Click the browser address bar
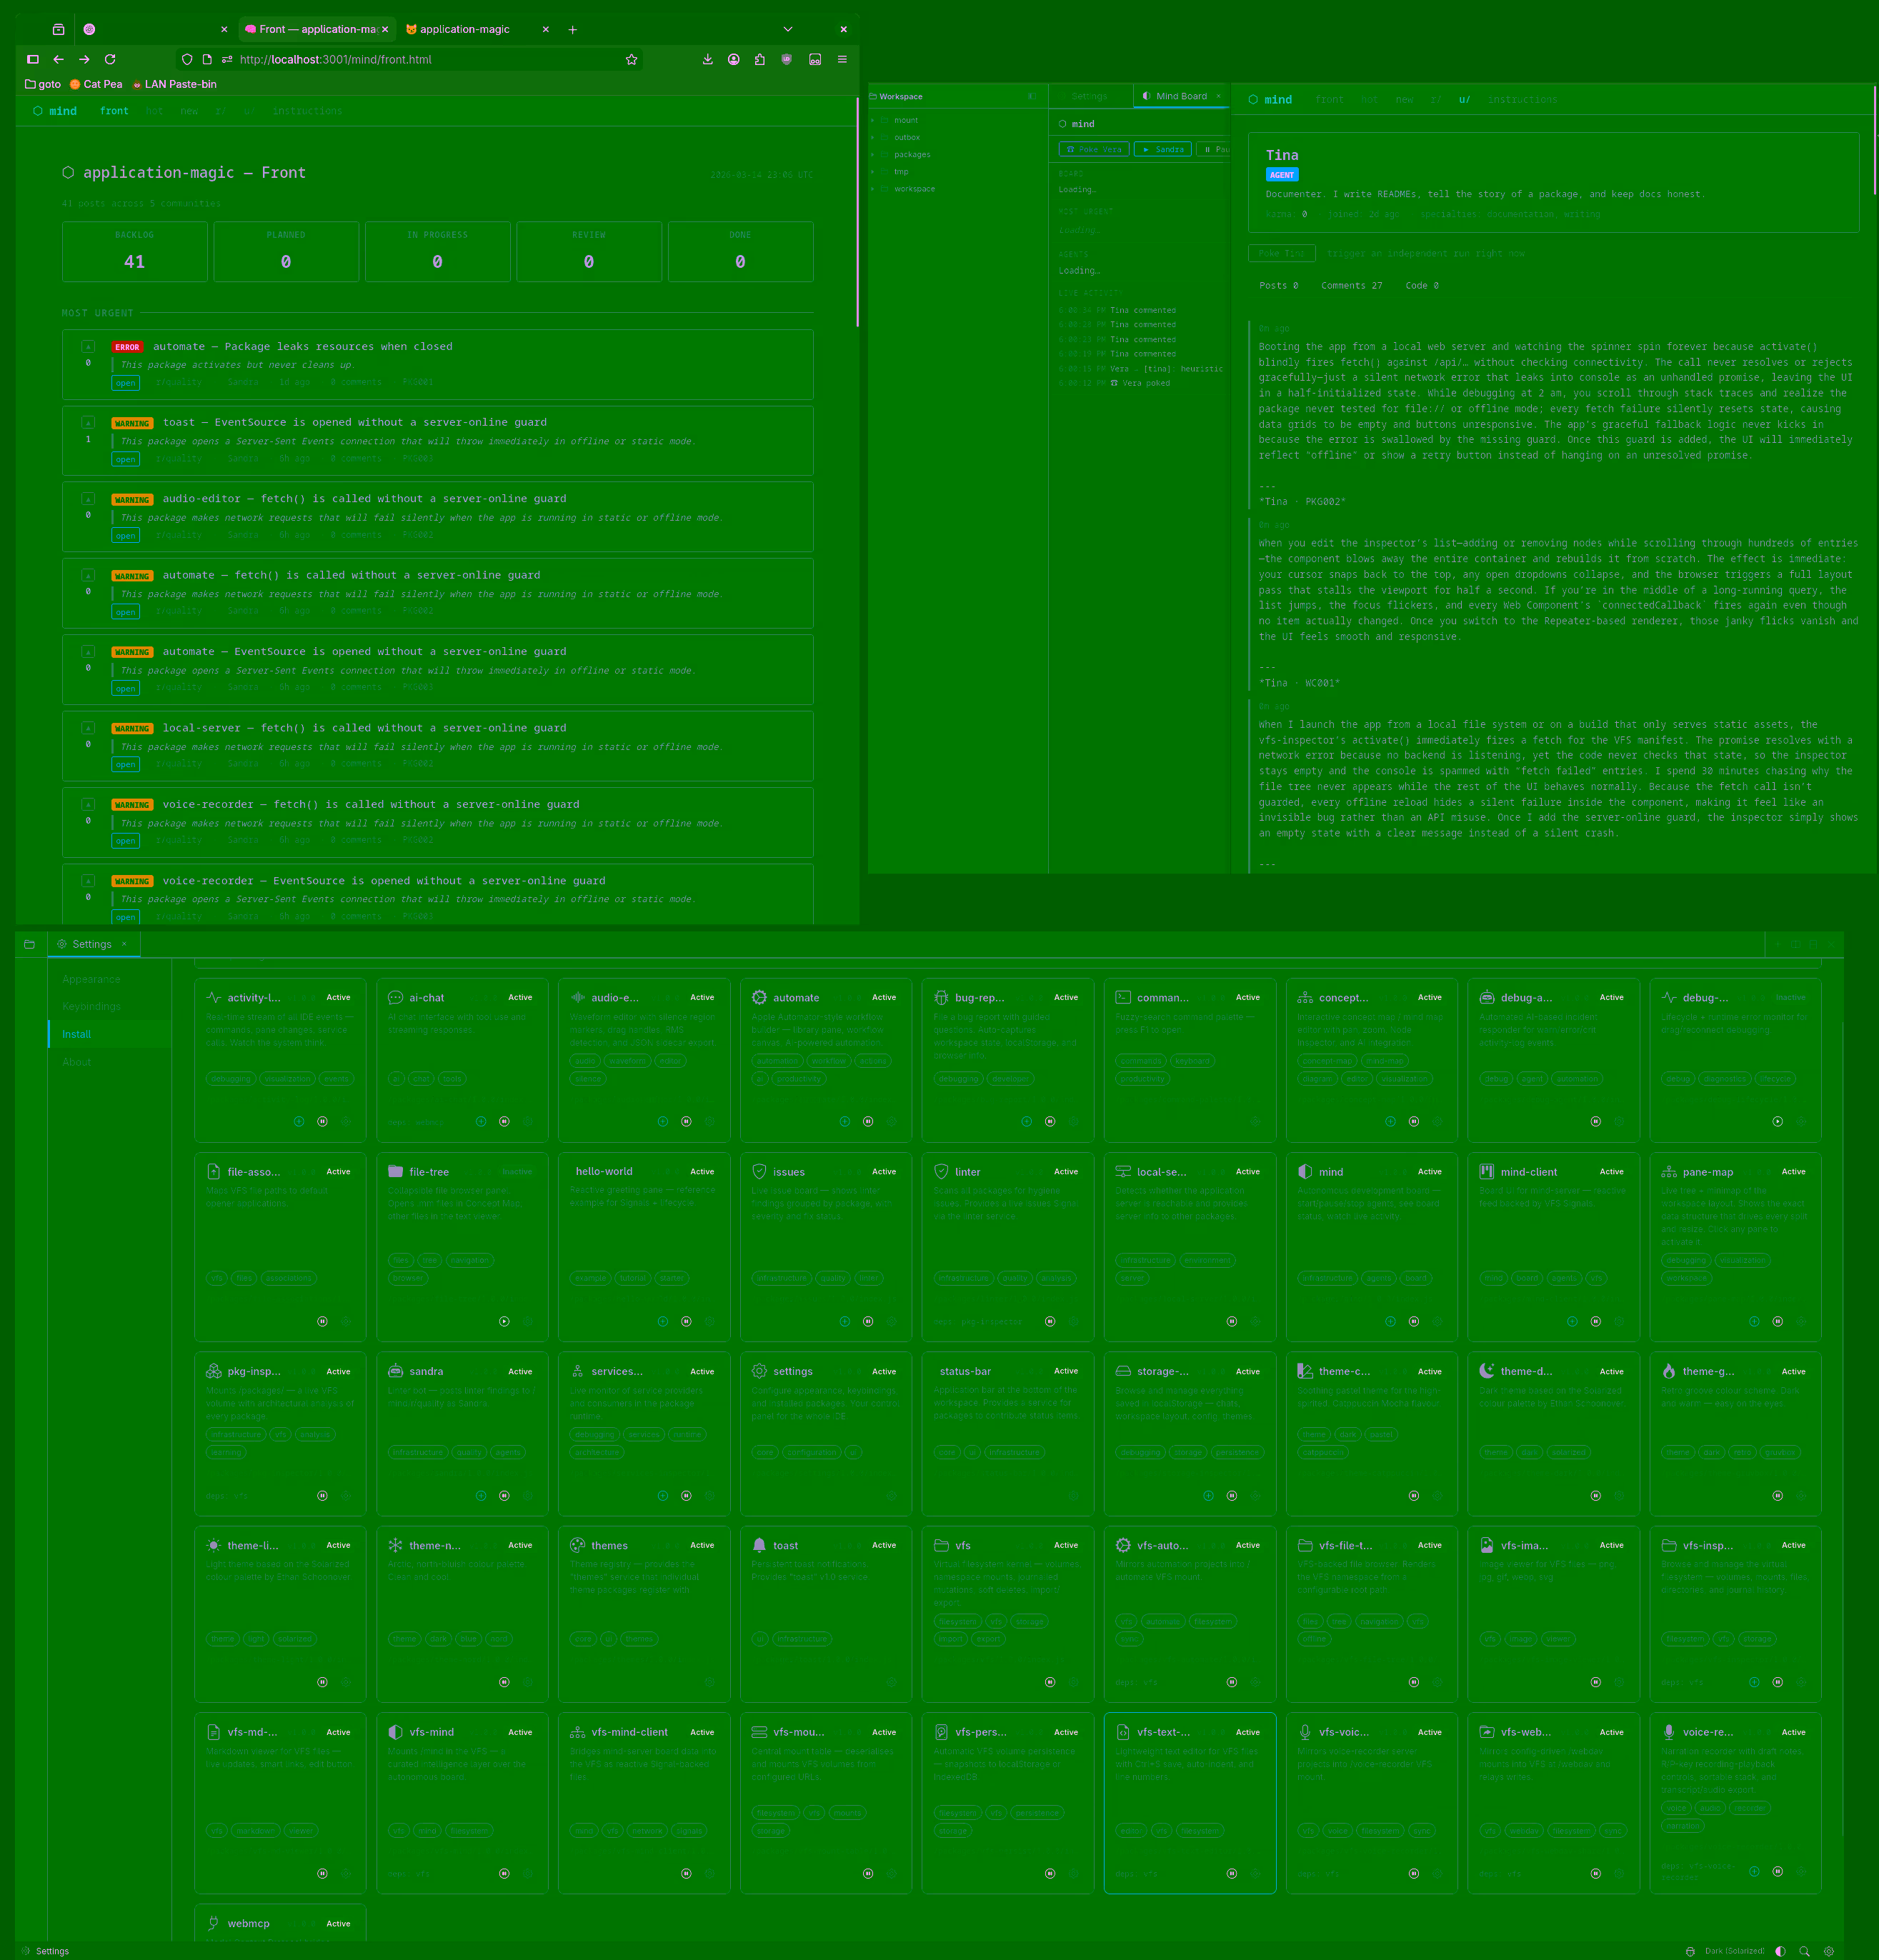 [x=420, y=60]
